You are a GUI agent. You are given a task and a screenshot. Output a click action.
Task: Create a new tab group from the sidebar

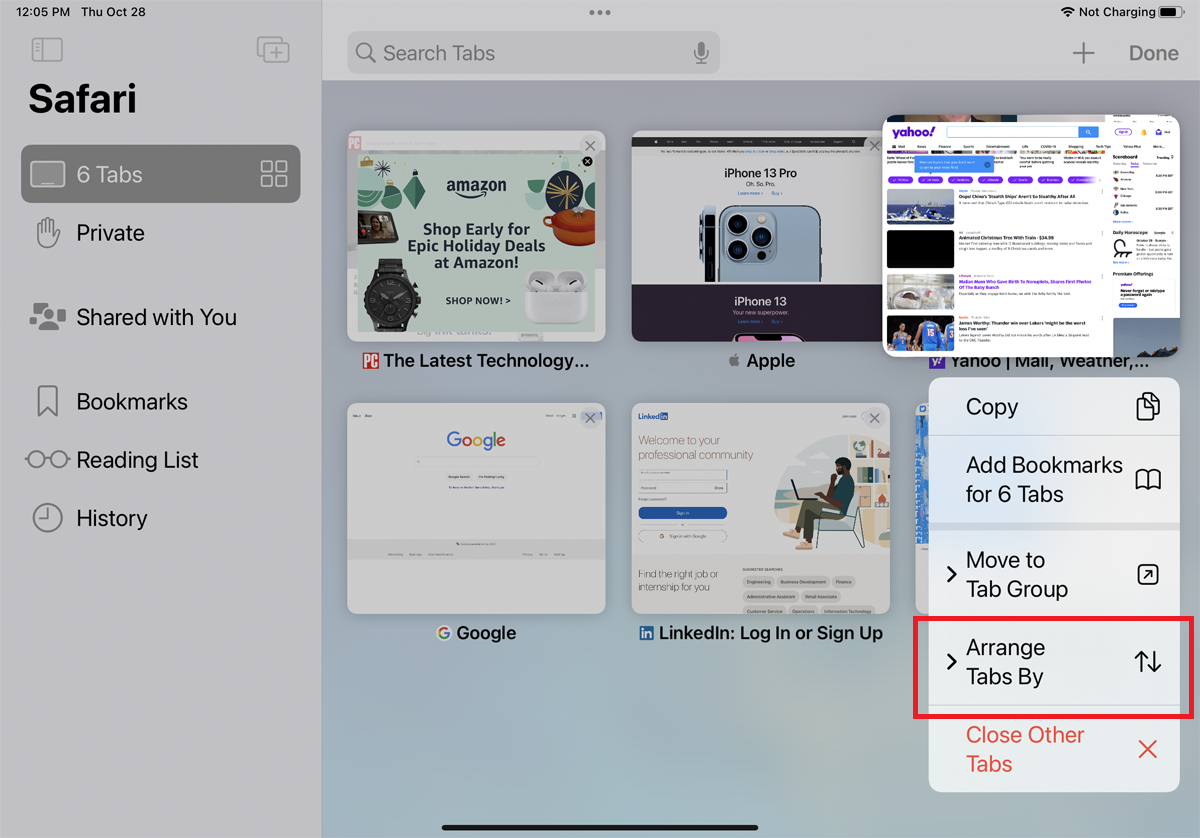tap(273, 50)
